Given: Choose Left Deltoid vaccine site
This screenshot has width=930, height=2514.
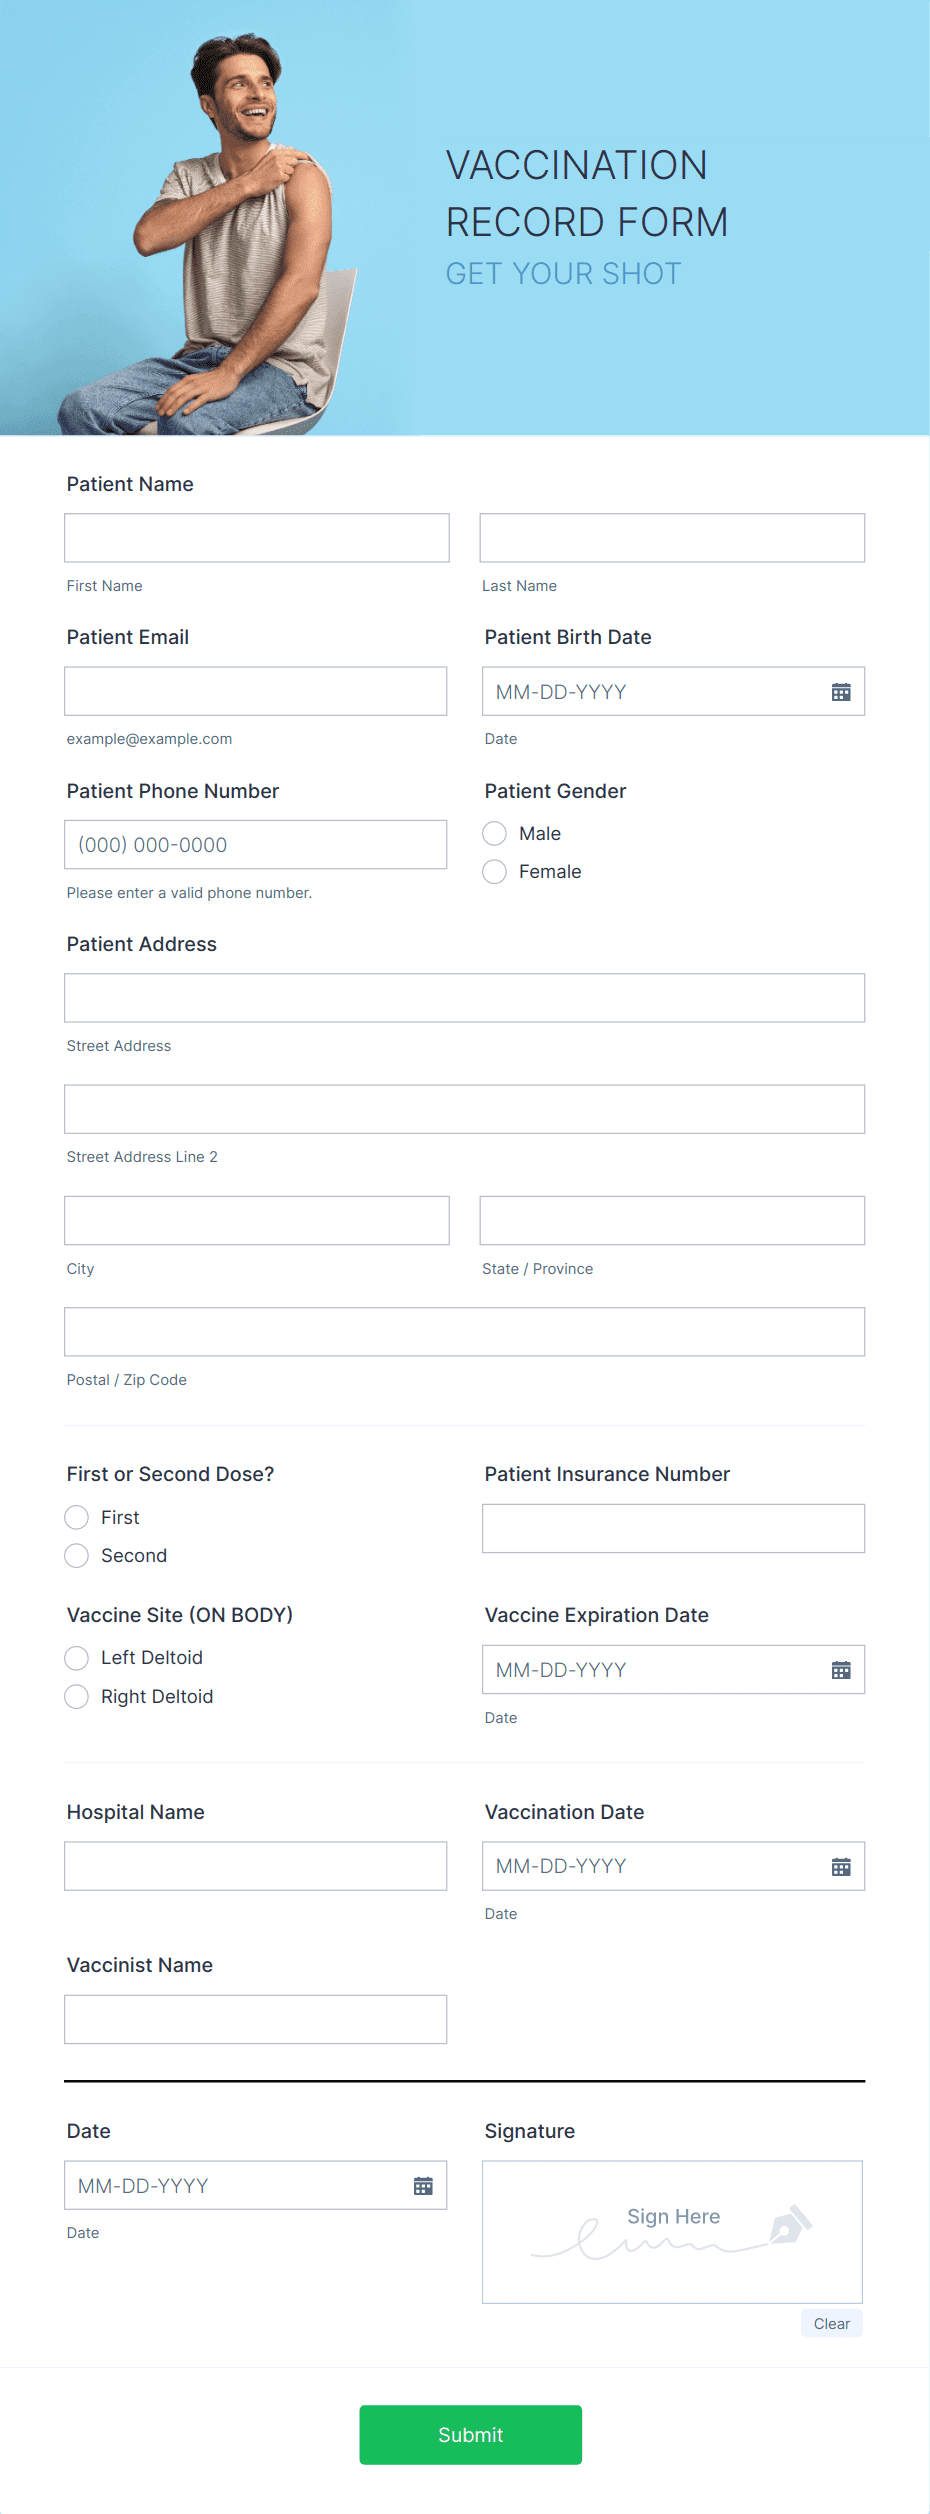Looking at the screenshot, I should (x=77, y=1657).
